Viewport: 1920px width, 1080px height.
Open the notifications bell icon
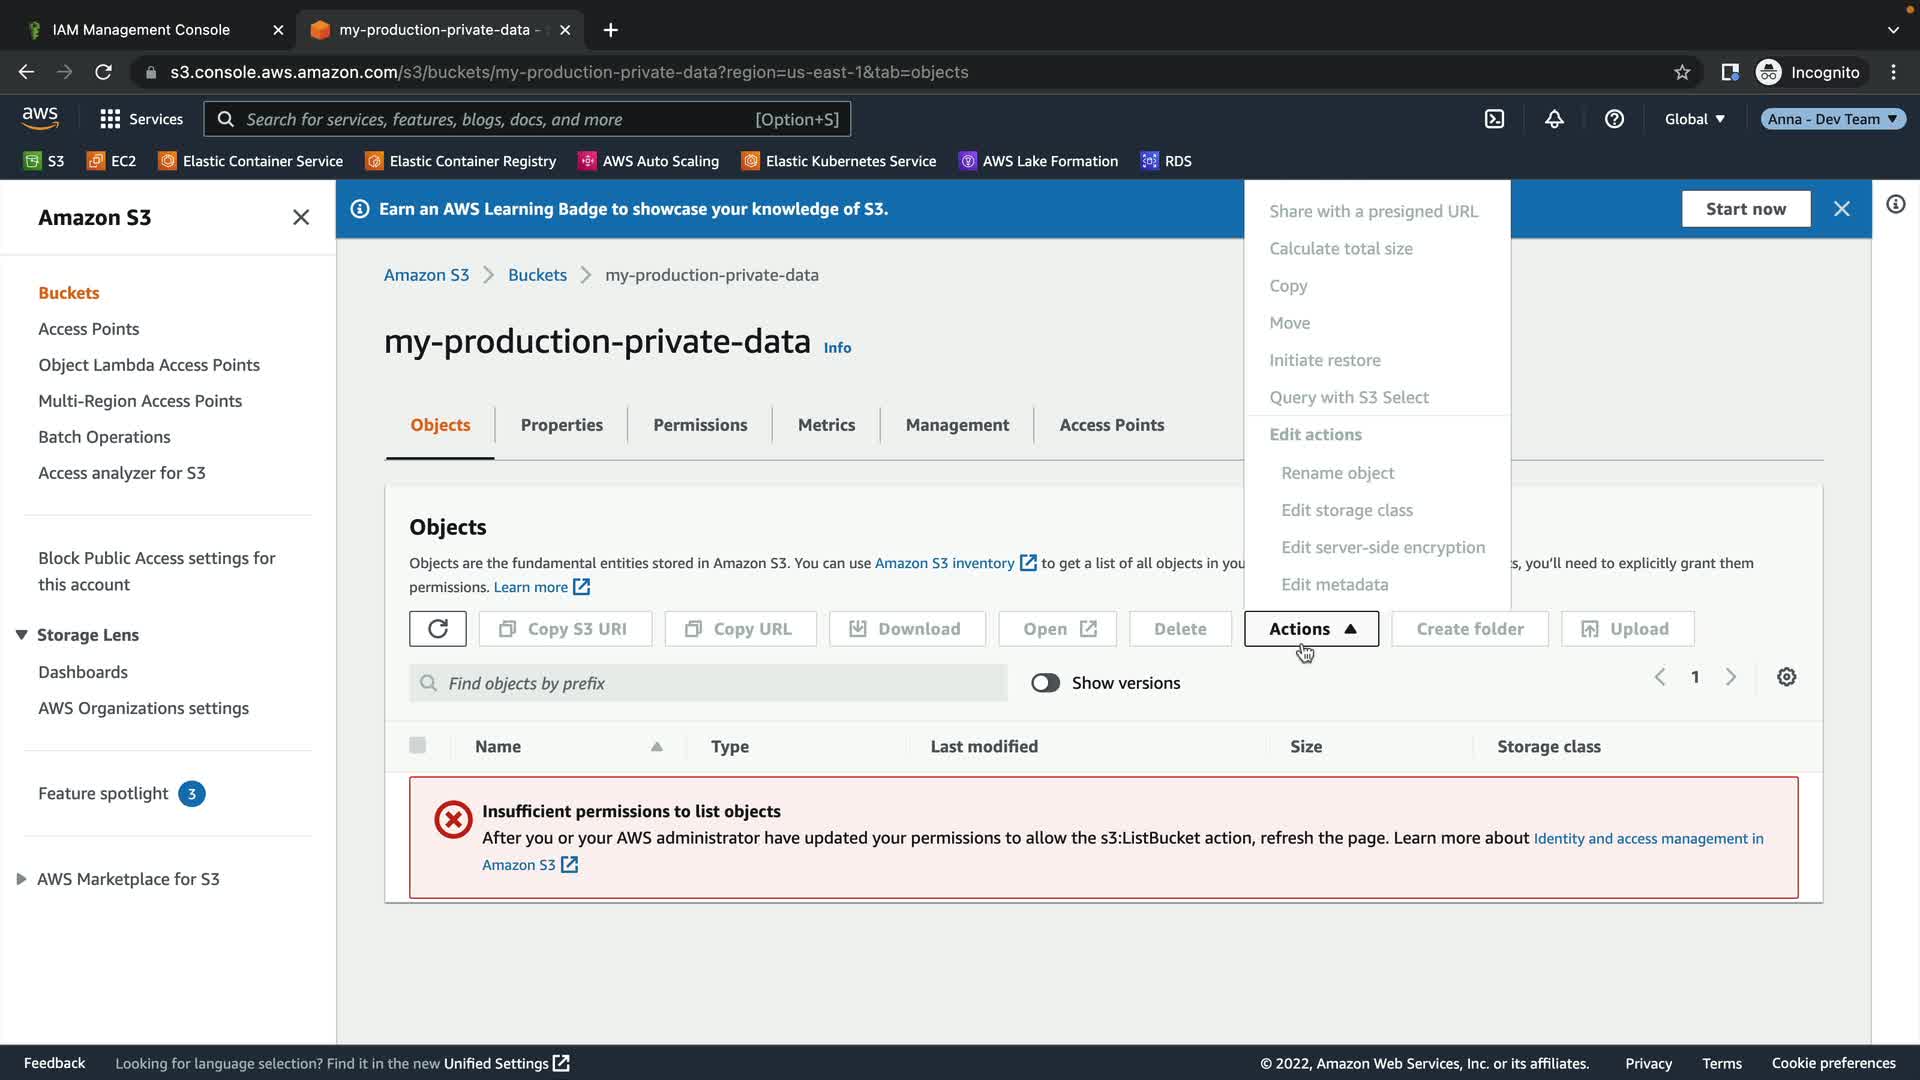point(1554,119)
